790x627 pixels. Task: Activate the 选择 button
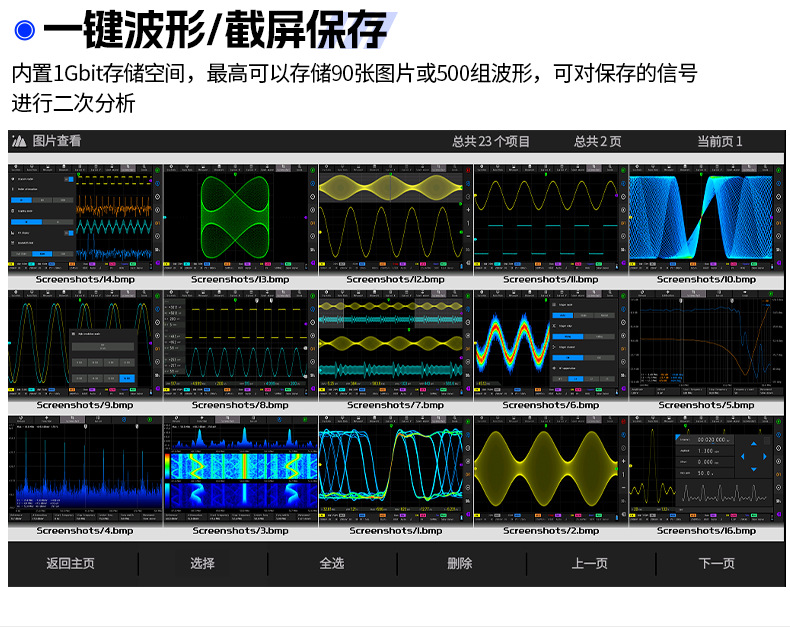tap(203, 563)
